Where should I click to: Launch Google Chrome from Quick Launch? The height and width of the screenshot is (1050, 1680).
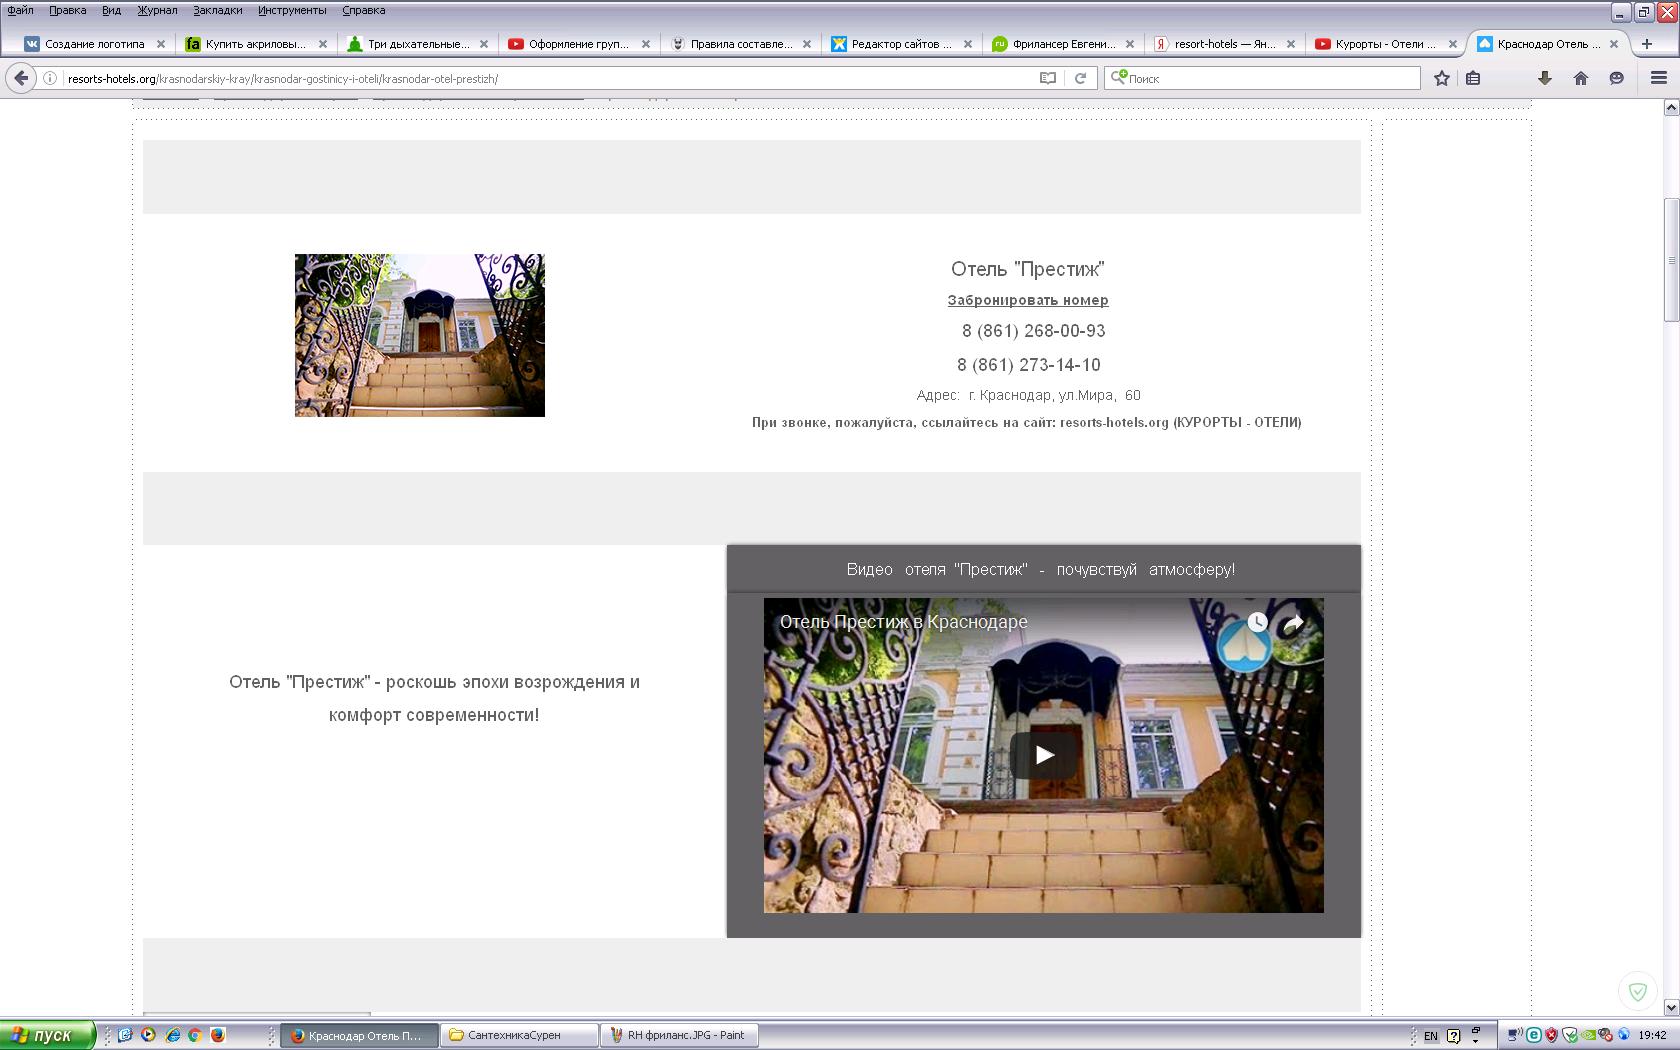195,1035
